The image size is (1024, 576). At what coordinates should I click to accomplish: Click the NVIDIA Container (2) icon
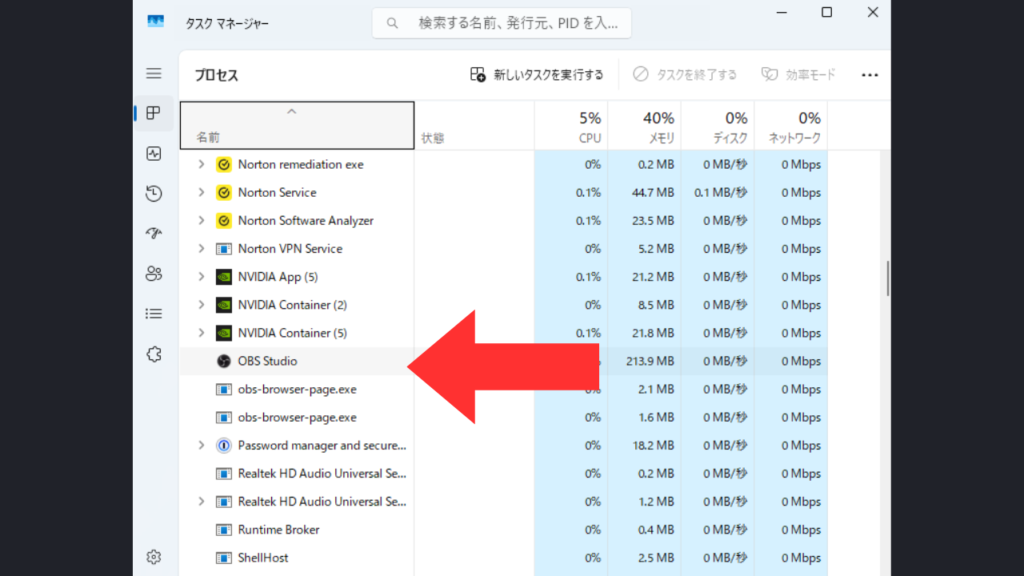(223, 305)
